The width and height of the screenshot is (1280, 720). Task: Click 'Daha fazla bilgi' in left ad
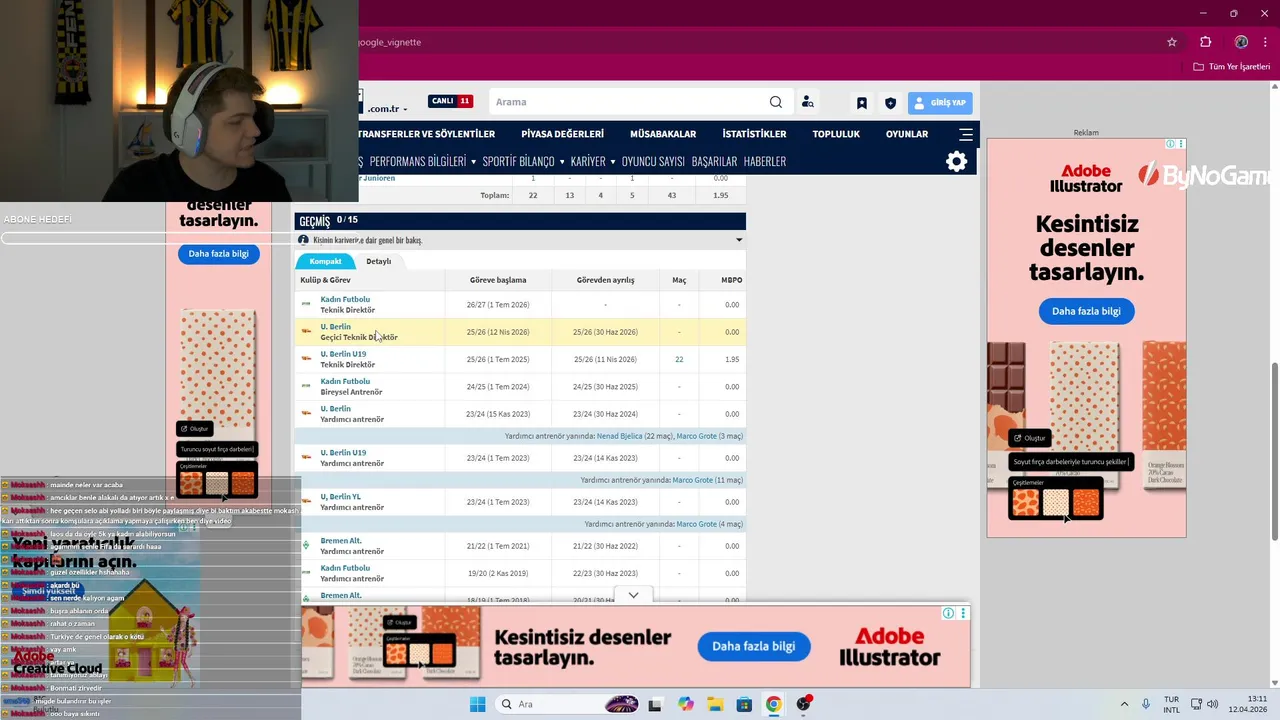coord(218,254)
